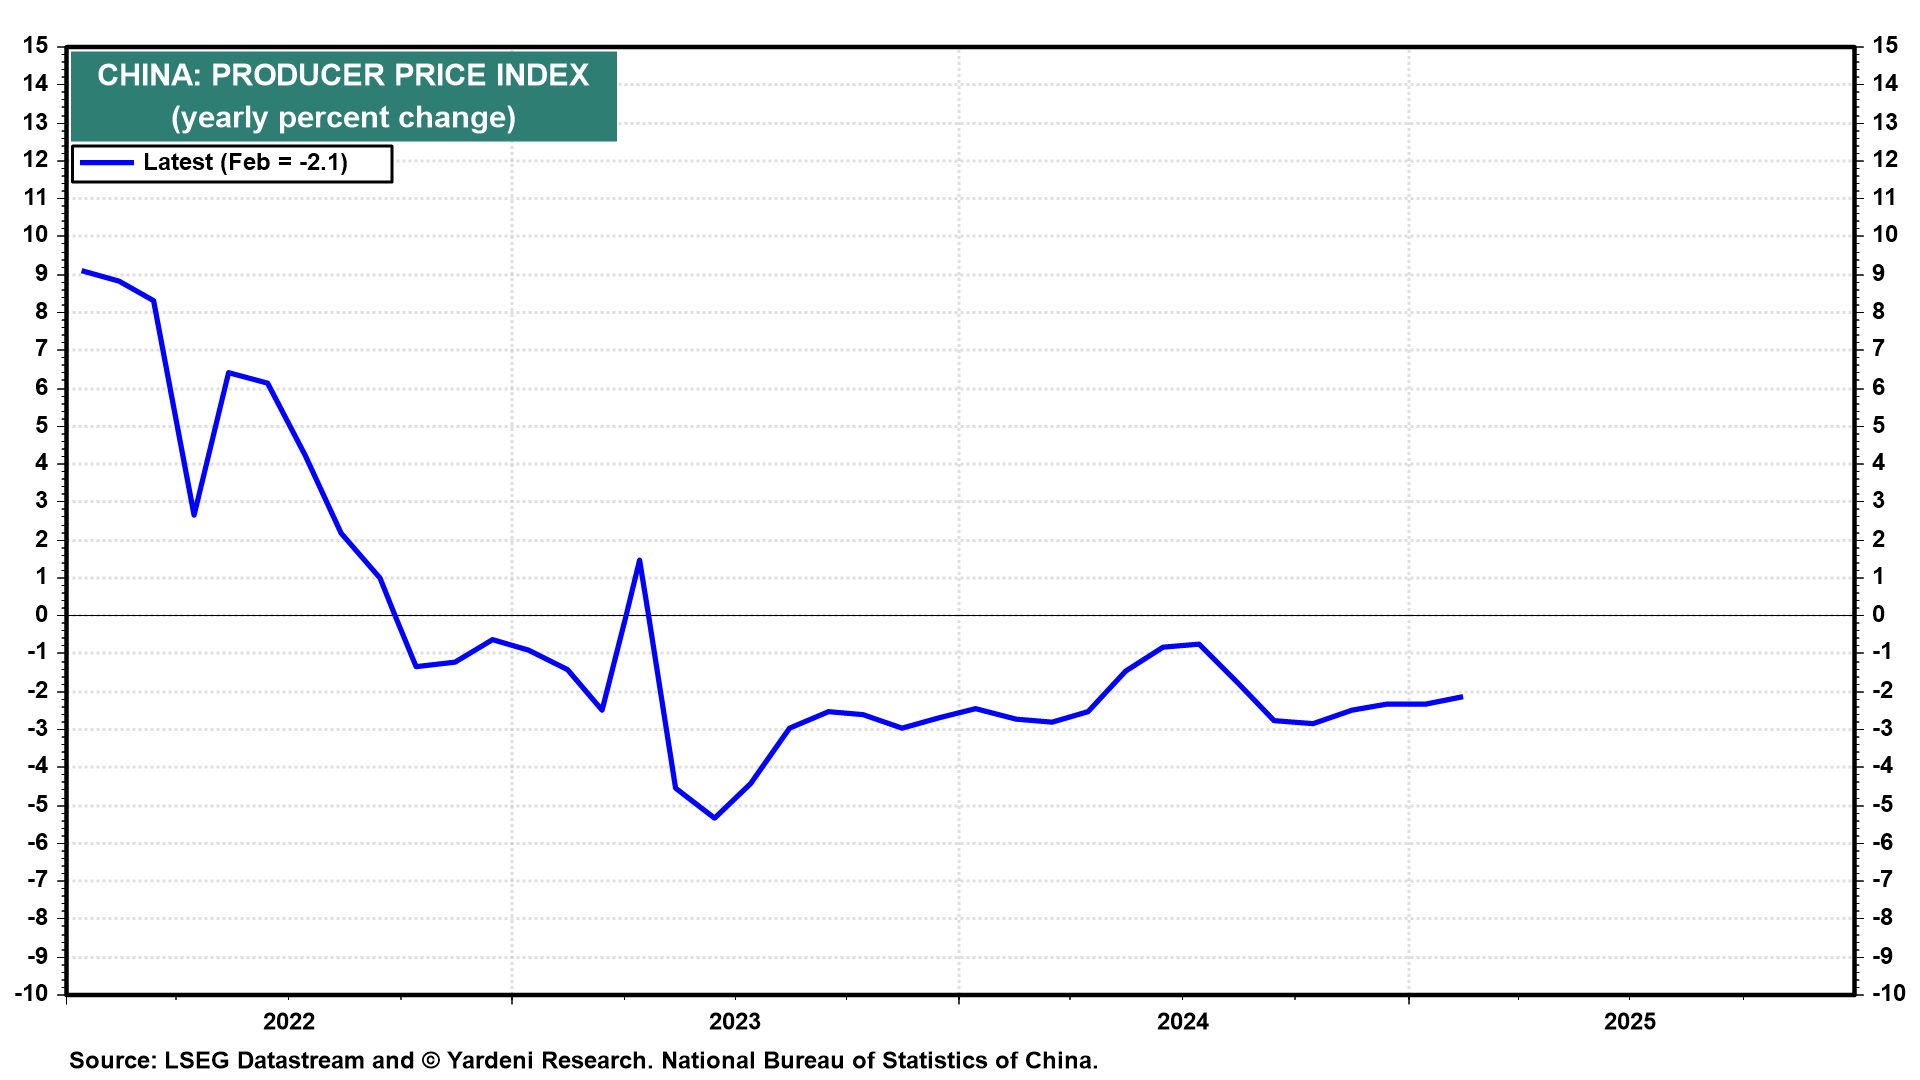Click the left axis 0 label
The image size is (1920, 1080).
[x=42, y=615]
